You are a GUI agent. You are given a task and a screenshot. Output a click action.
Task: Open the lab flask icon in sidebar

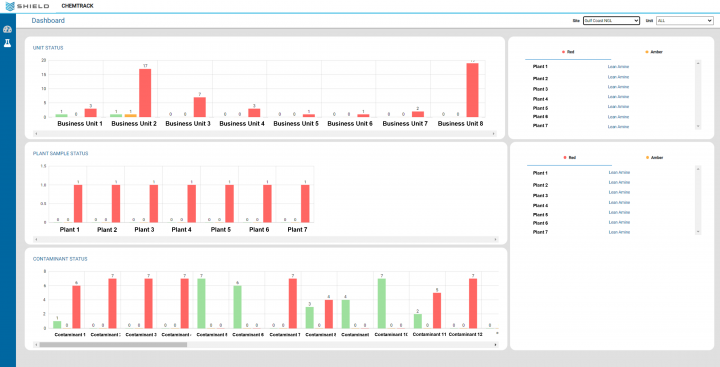(x=7, y=43)
